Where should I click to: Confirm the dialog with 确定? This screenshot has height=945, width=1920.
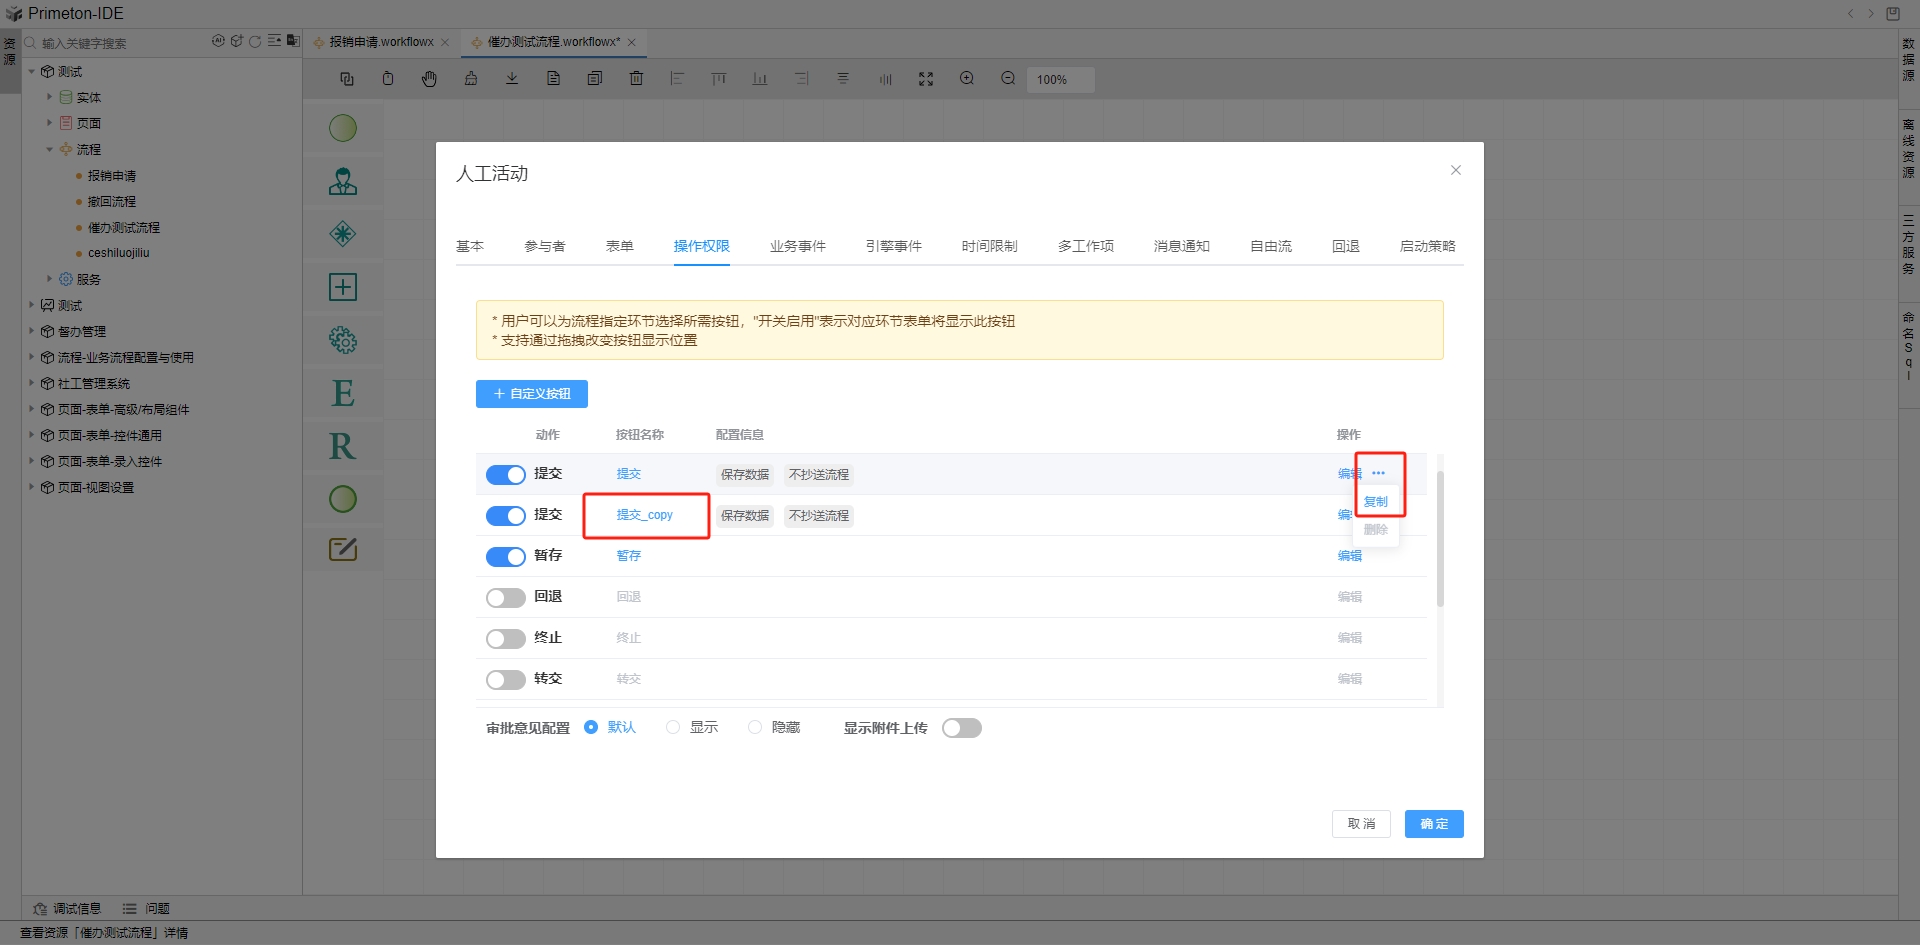click(1433, 824)
